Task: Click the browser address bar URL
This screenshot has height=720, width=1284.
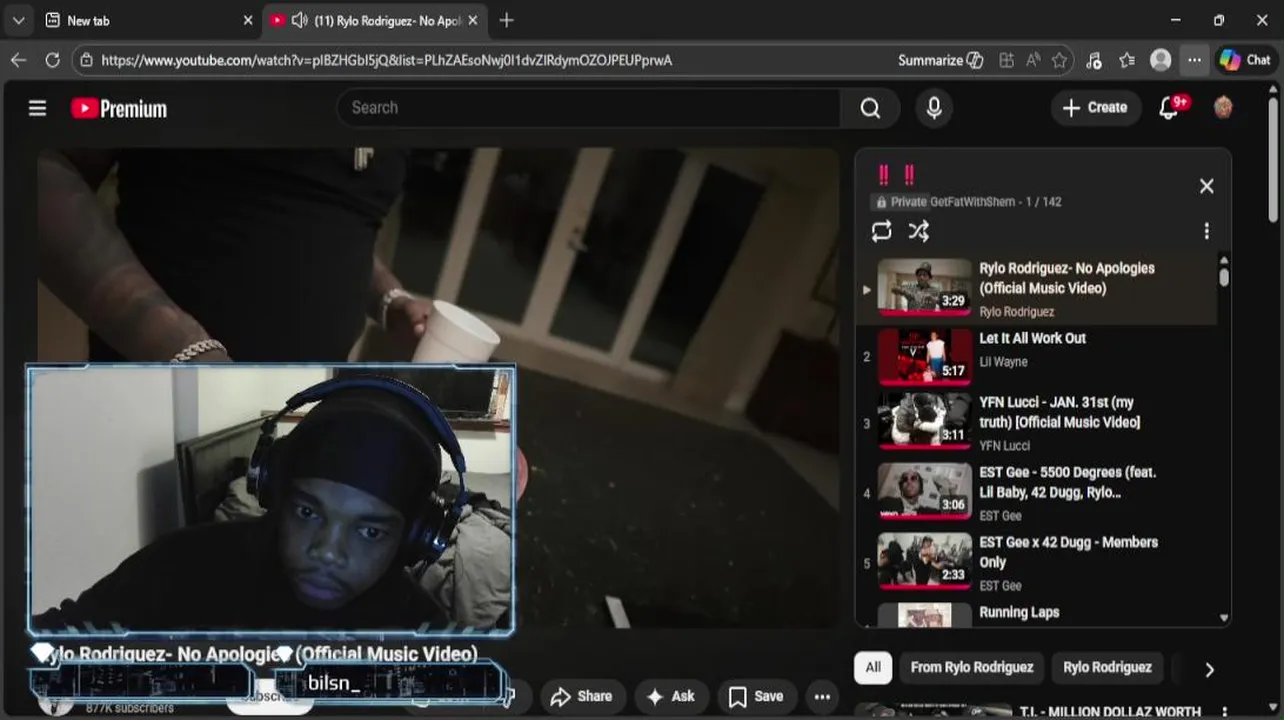Action: coord(386,60)
